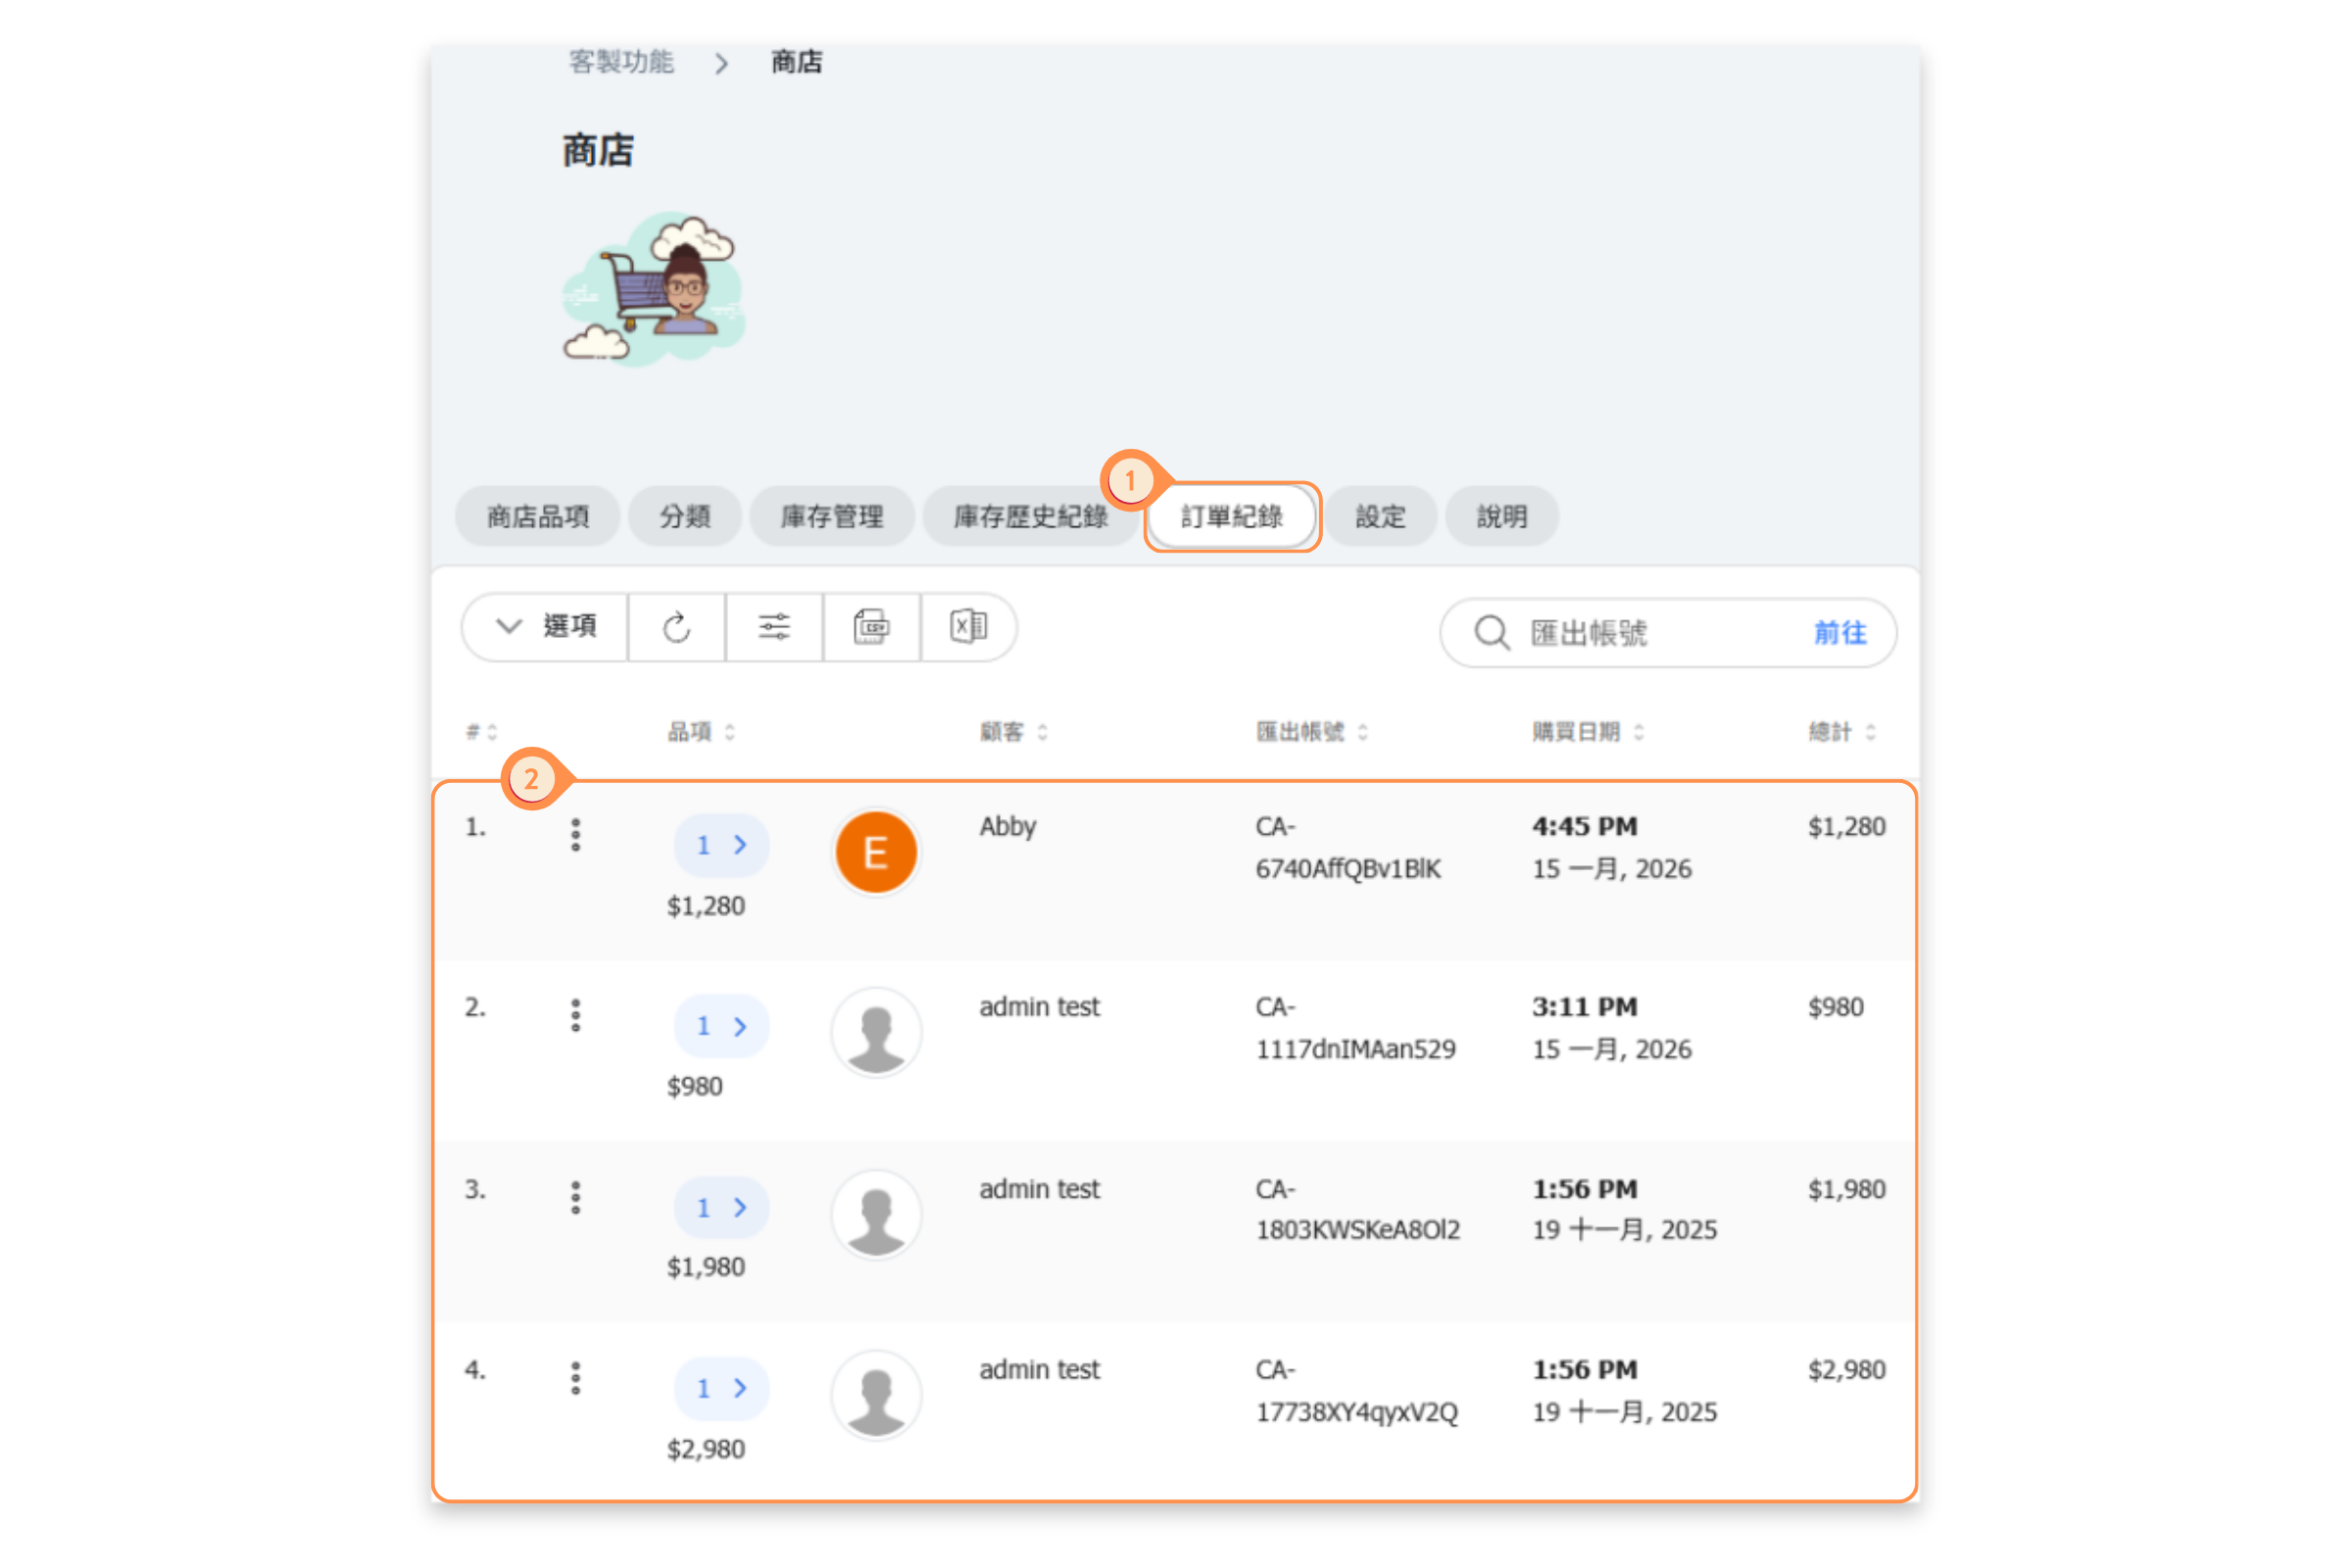
Task: Expand the 選項 options dropdown
Action: click(x=547, y=627)
